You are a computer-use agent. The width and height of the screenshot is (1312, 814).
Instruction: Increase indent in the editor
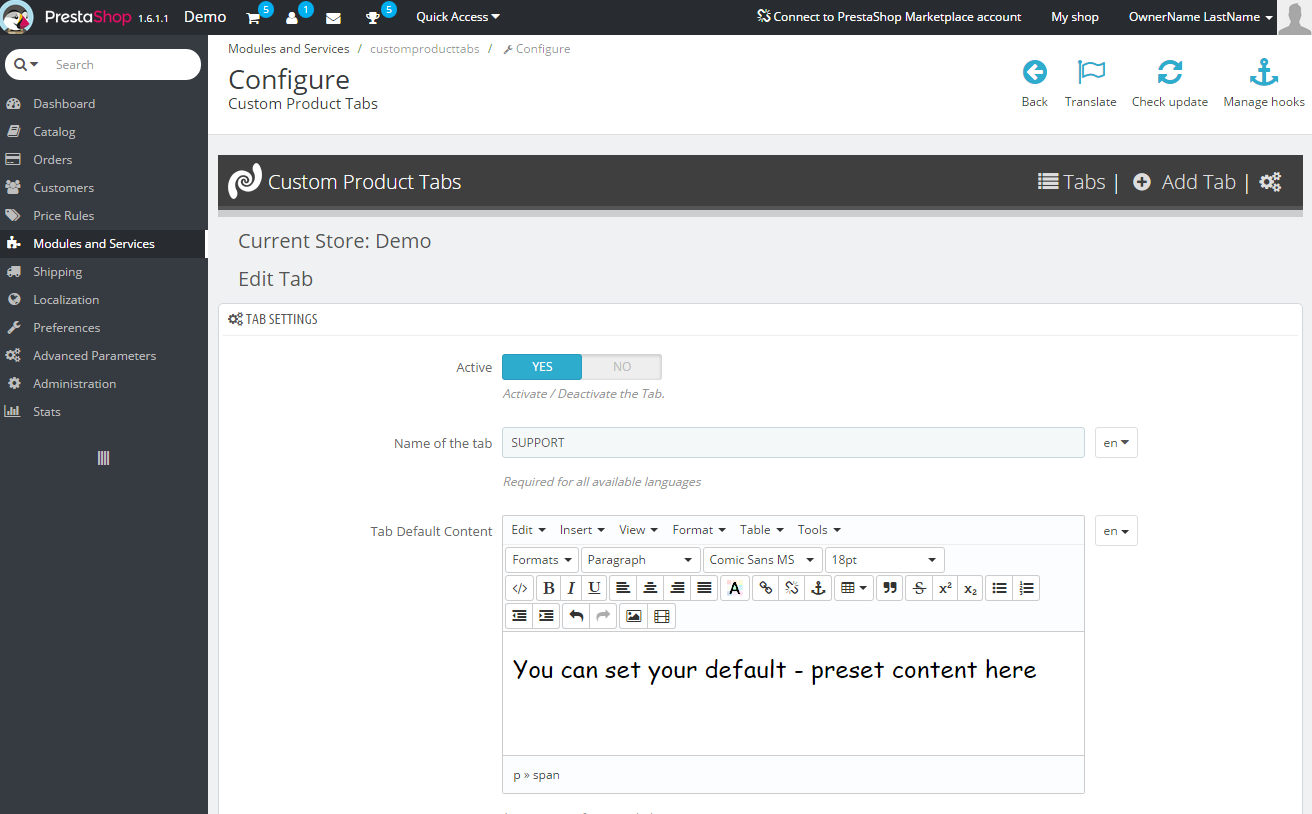click(x=546, y=616)
